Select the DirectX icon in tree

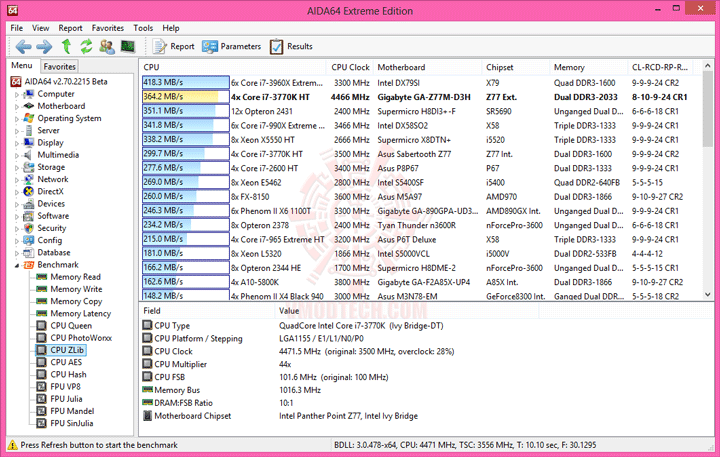28,192
